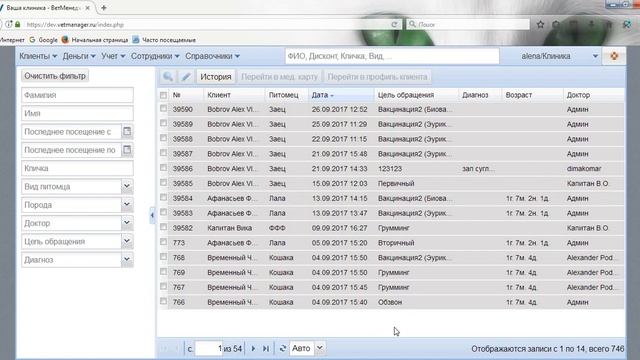Click the Фамилия filter field
This screenshot has height=360, width=640.
[77, 95]
